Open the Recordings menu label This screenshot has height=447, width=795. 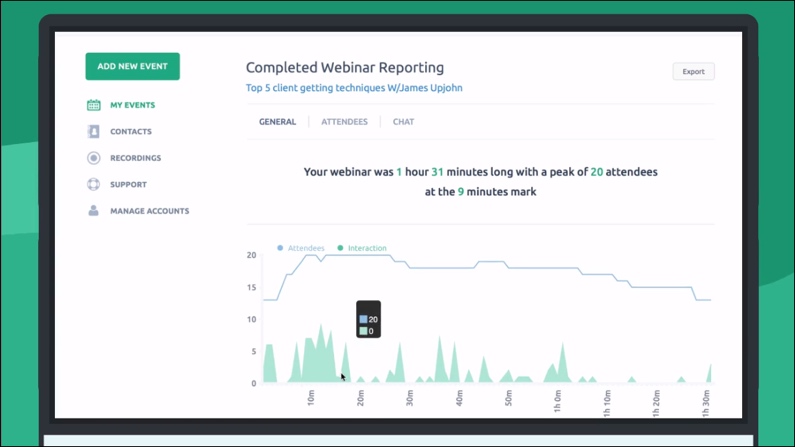pos(135,158)
